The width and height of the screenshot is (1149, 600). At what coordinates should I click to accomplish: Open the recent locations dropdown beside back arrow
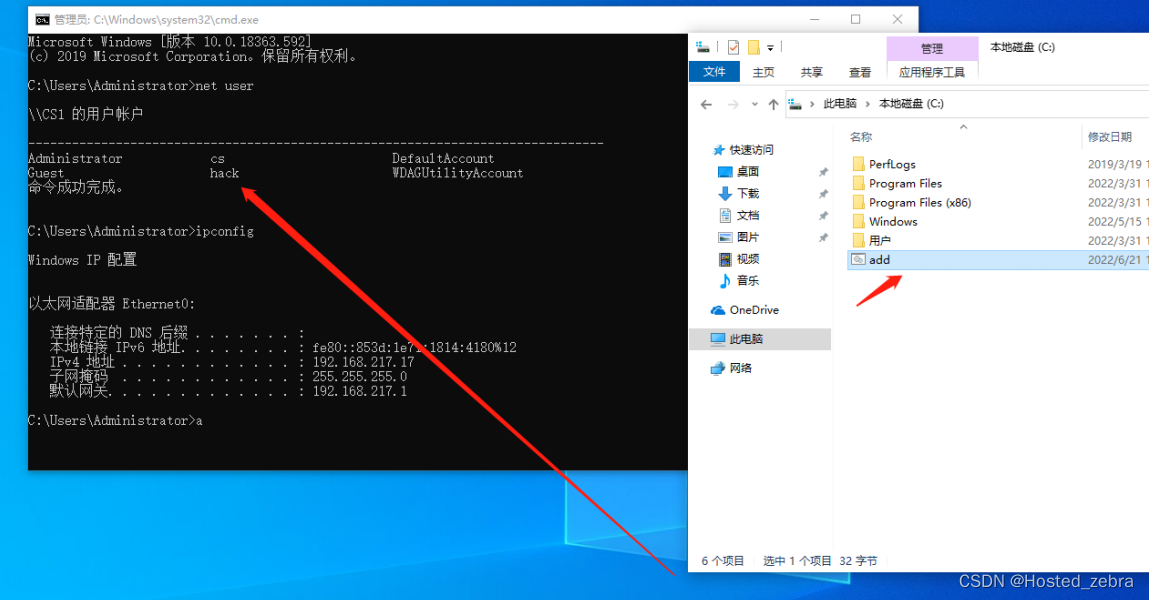click(x=754, y=104)
